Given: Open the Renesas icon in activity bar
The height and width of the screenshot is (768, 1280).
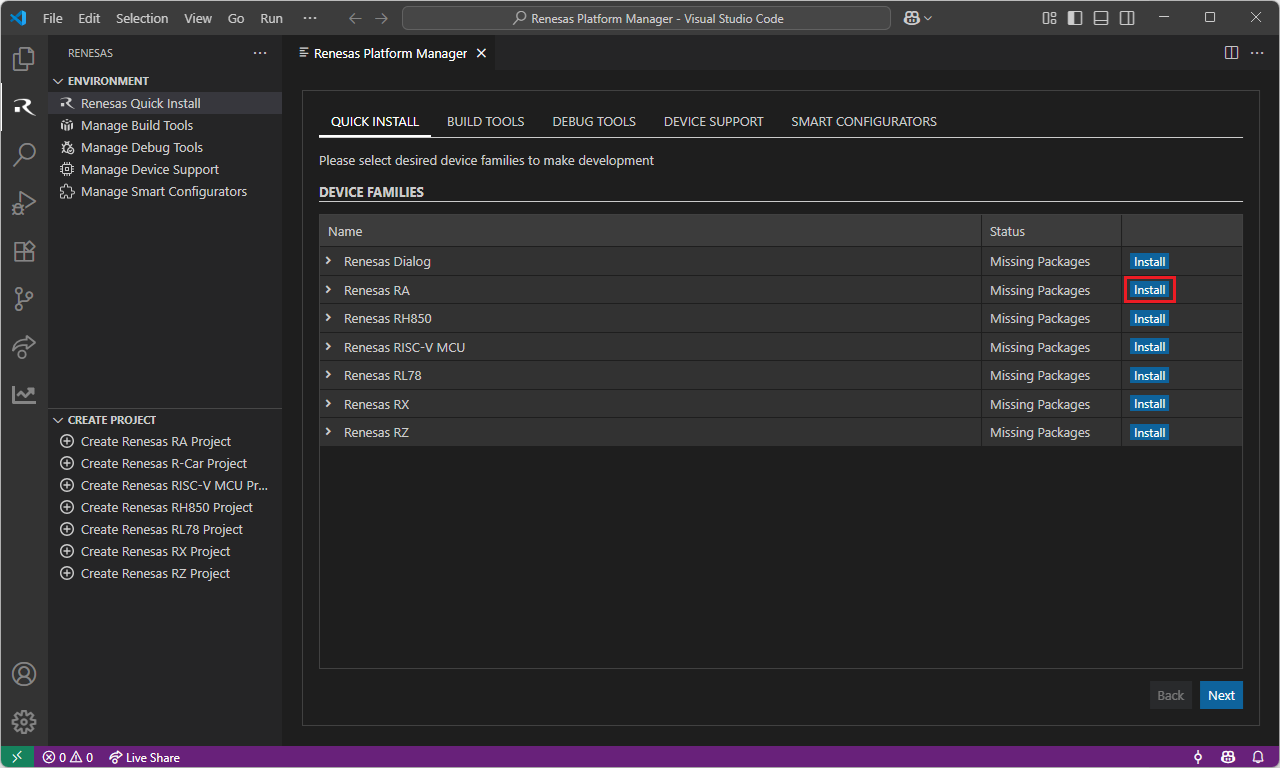Looking at the screenshot, I should tap(24, 107).
